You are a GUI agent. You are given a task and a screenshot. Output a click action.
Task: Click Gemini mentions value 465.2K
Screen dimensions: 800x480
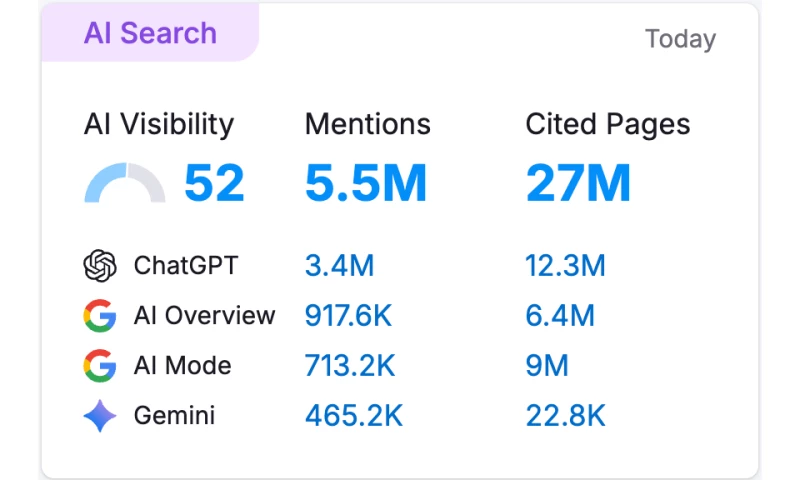[x=353, y=416]
